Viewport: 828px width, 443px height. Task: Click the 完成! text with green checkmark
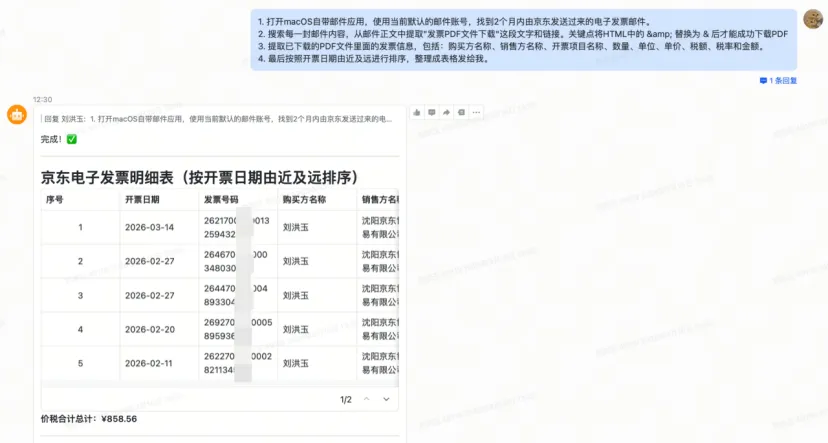click(59, 139)
